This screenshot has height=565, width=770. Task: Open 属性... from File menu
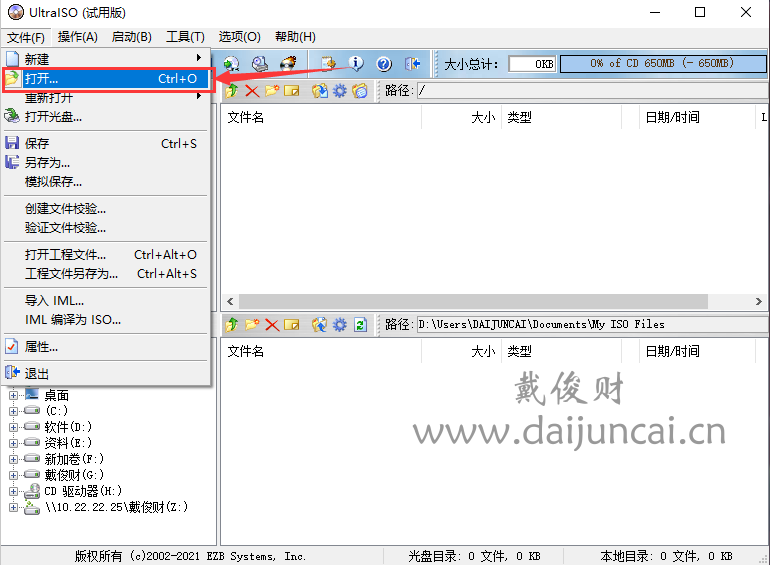pyautogui.click(x=106, y=347)
